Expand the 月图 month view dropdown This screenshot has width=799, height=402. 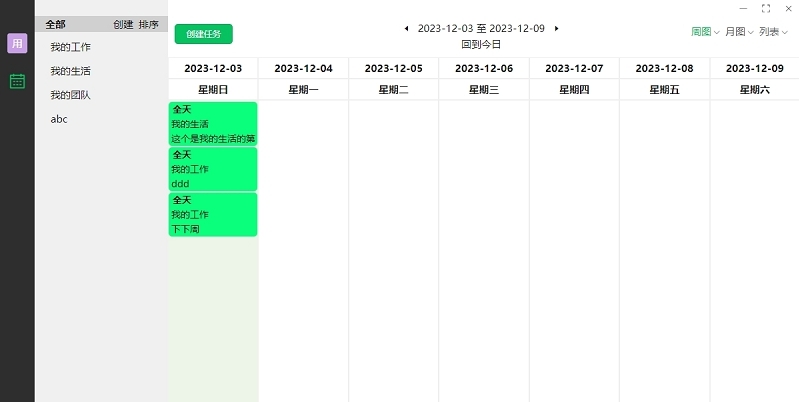(739, 32)
